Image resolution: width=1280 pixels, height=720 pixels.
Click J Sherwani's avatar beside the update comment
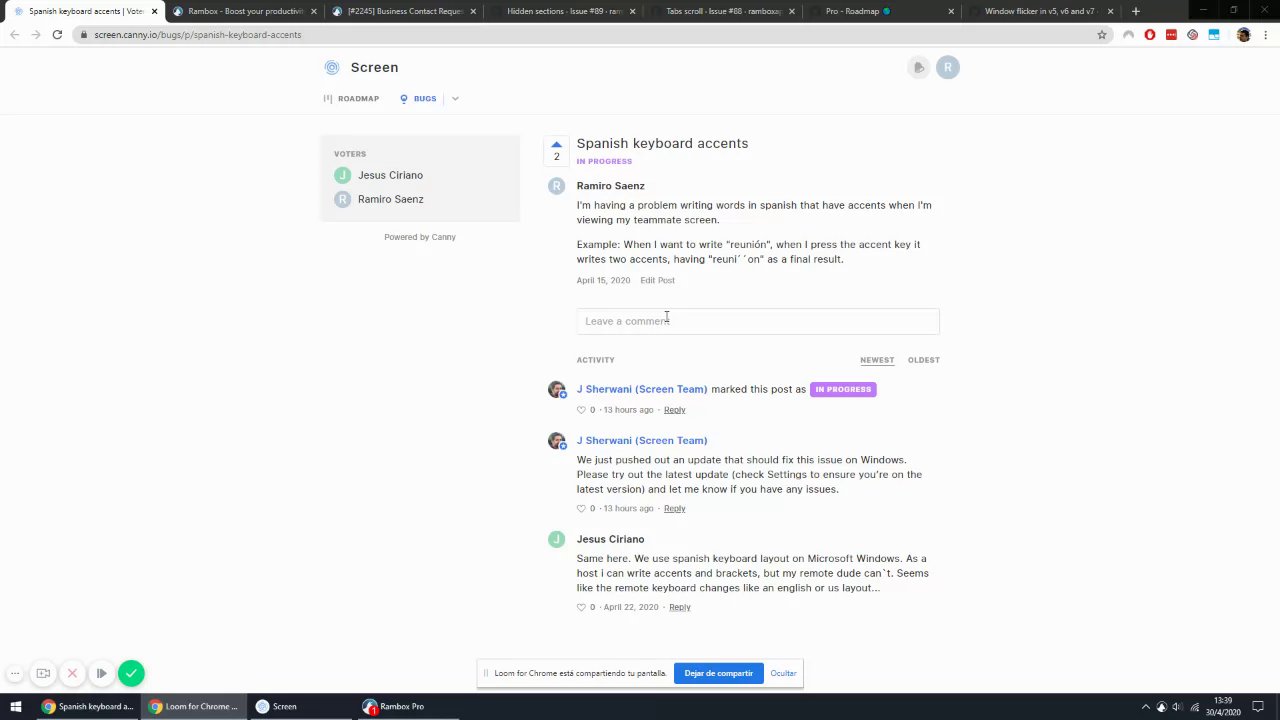coord(557,441)
